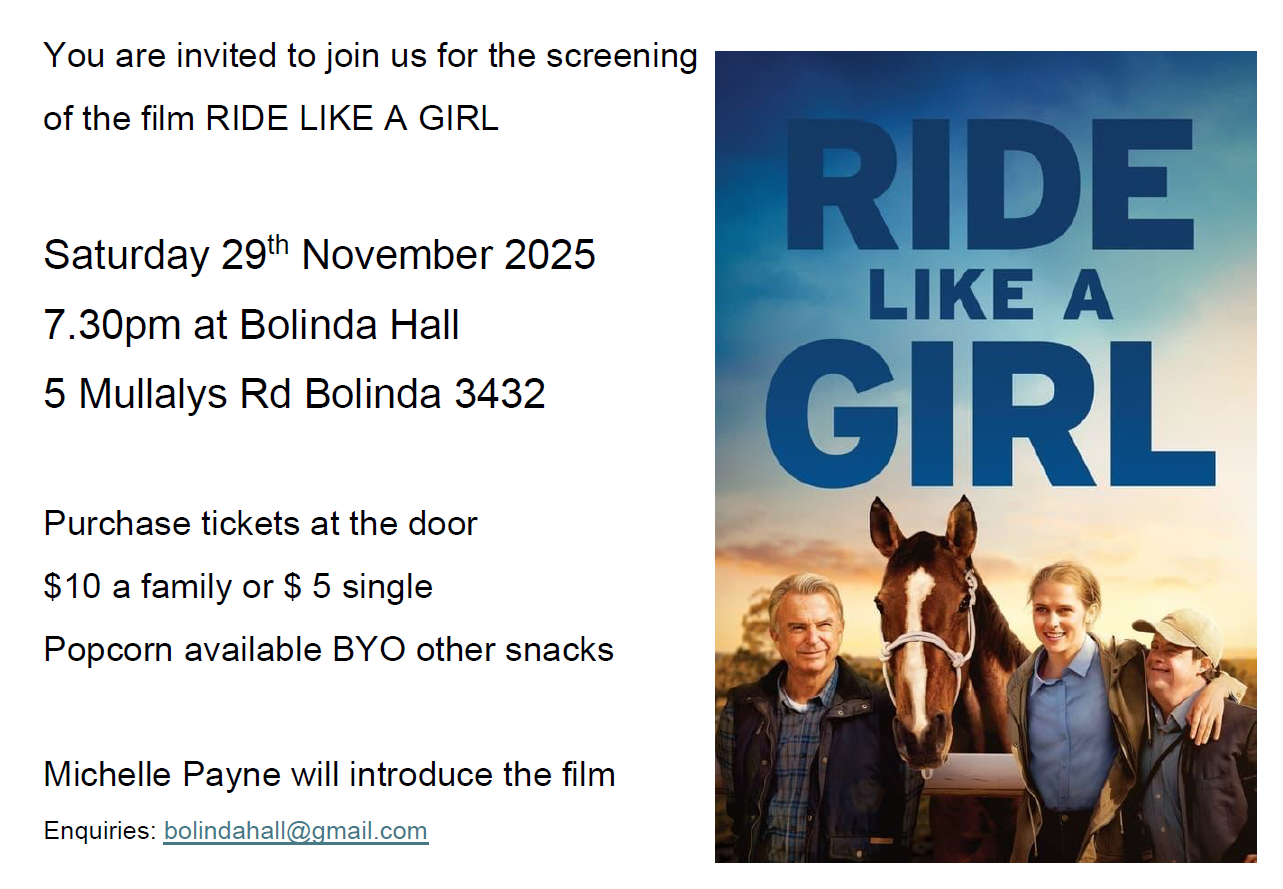
Task: Click the 'Popcorn available BYO other snacks' line
Action: point(328,649)
